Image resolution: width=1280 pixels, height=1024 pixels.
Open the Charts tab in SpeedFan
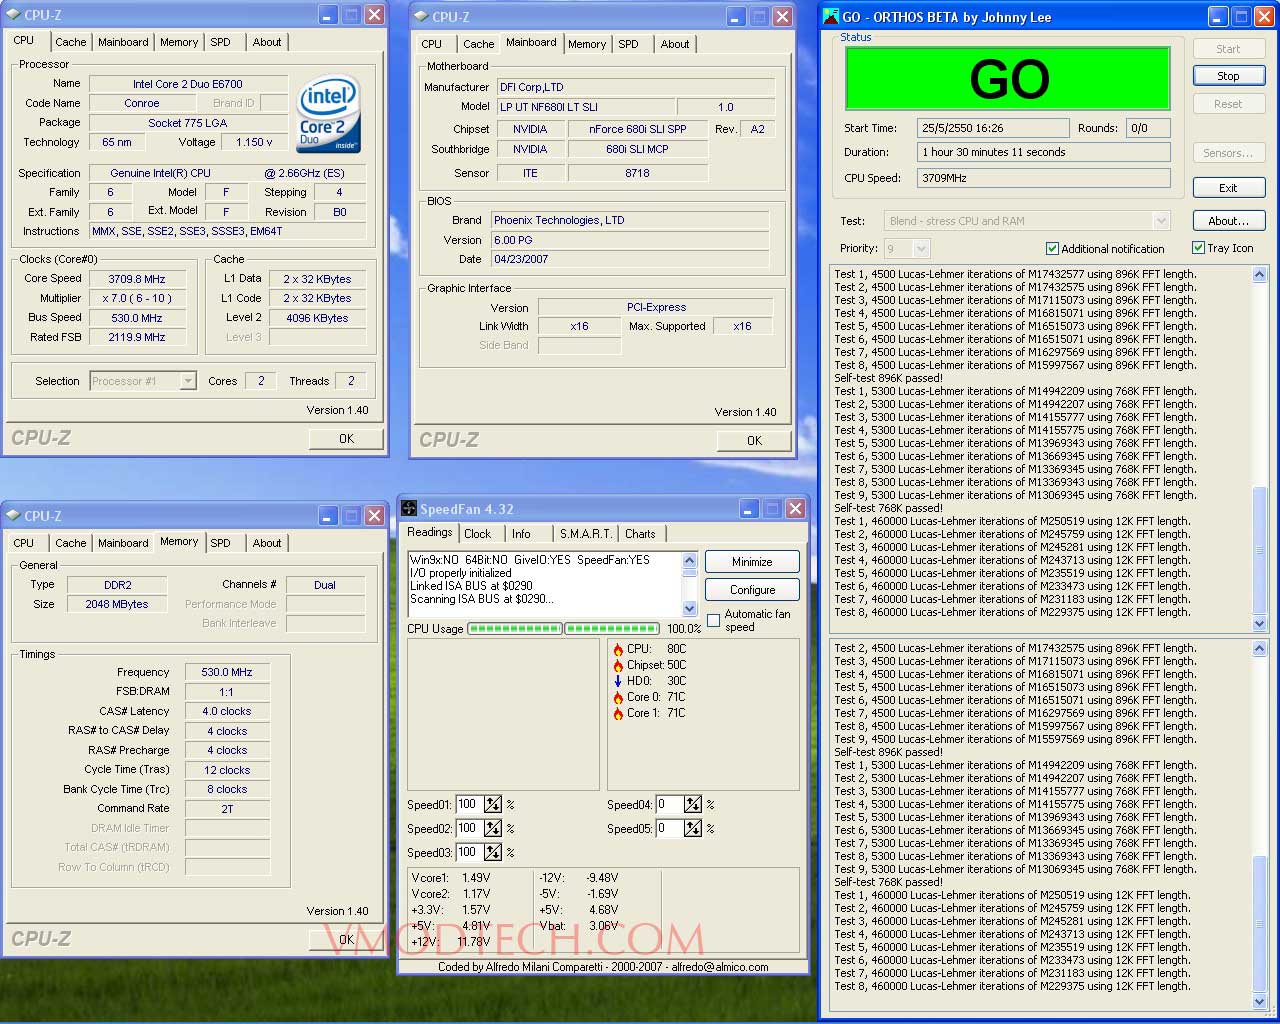(640, 534)
